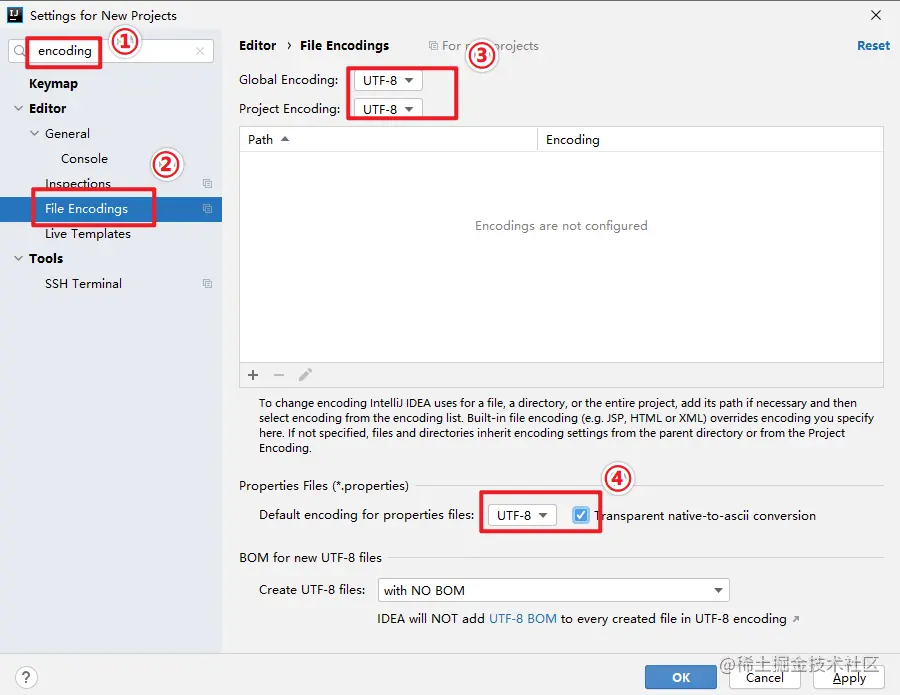The width and height of the screenshot is (900, 695).
Task: Open help with the question mark icon
Action: [26, 678]
